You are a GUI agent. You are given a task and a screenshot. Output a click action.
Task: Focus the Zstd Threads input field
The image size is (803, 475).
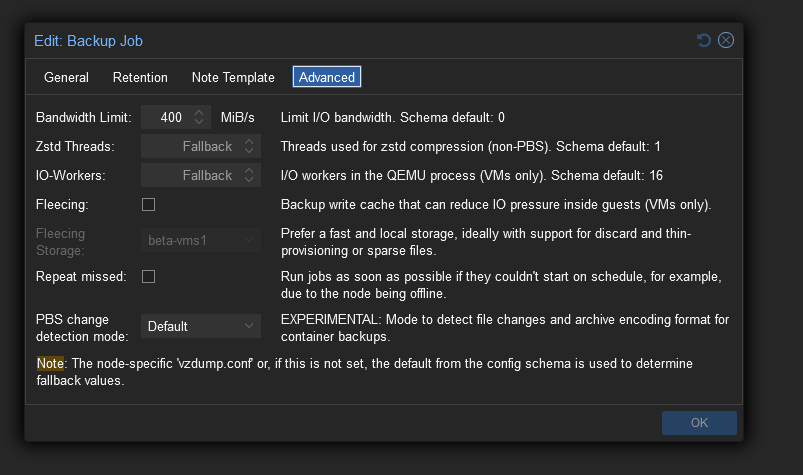(x=190, y=146)
